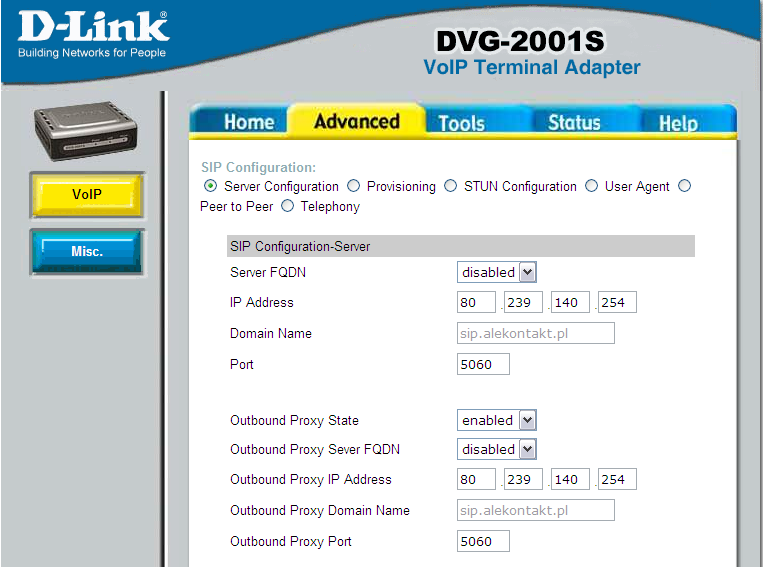
Task: Open the Misc. section button
Action: click(x=87, y=252)
